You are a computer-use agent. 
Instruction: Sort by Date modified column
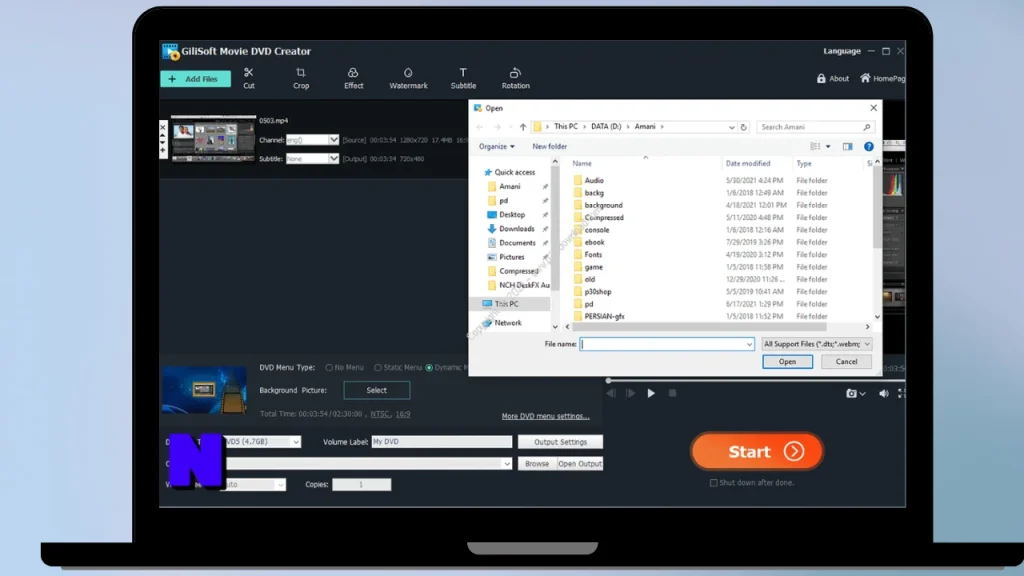(748, 163)
